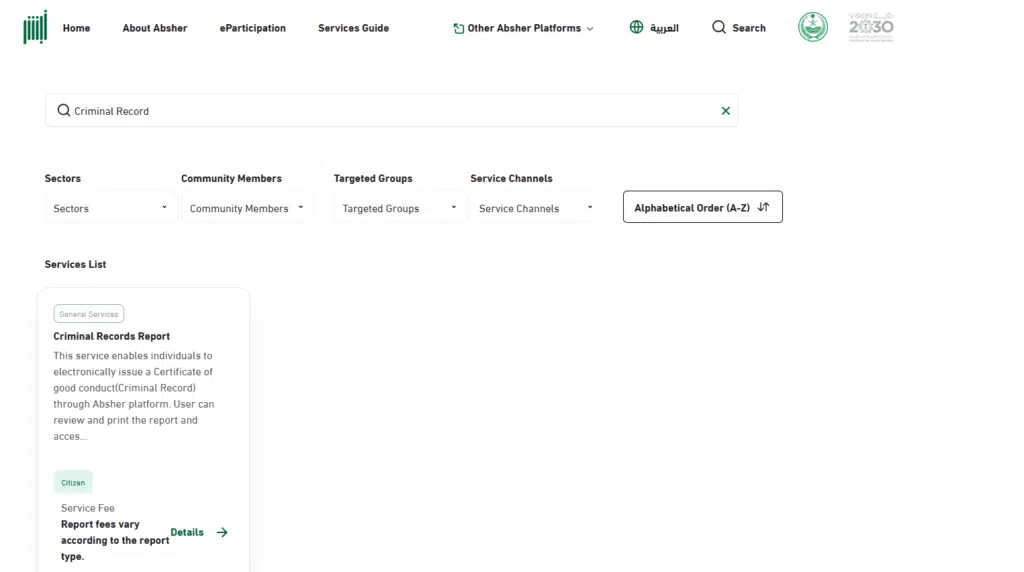Screen dimensions: 1024x572
Task: Click the magnifier icon beside Search
Action: point(719,27)
